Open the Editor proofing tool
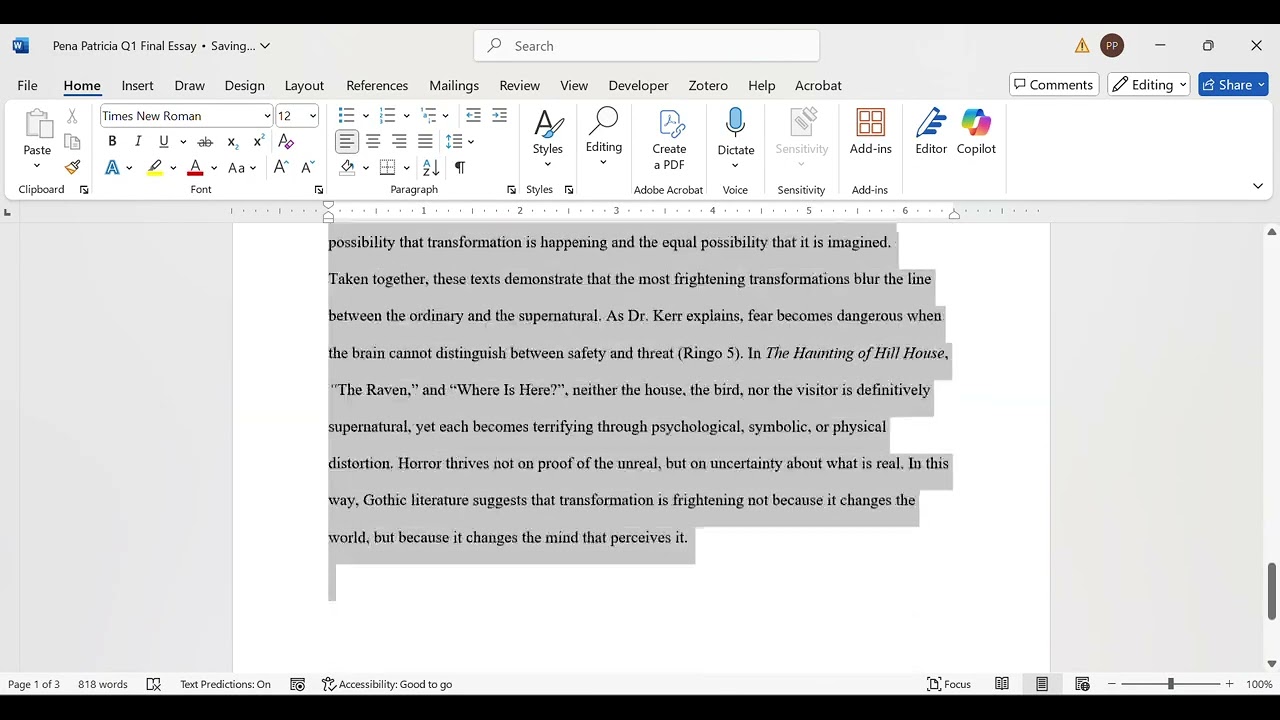 [931, 132]
